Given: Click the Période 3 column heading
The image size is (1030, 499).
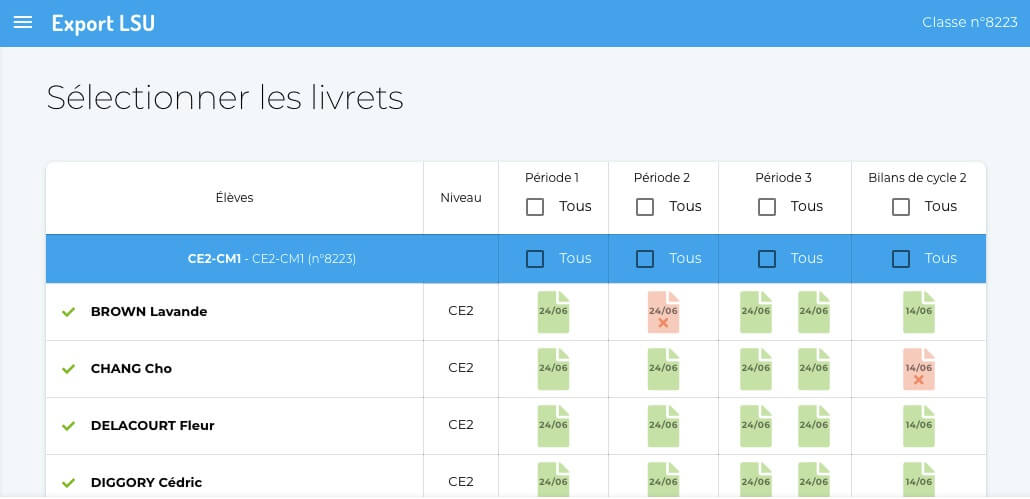Looking at the screenshot, I should [x=784, y=178].
